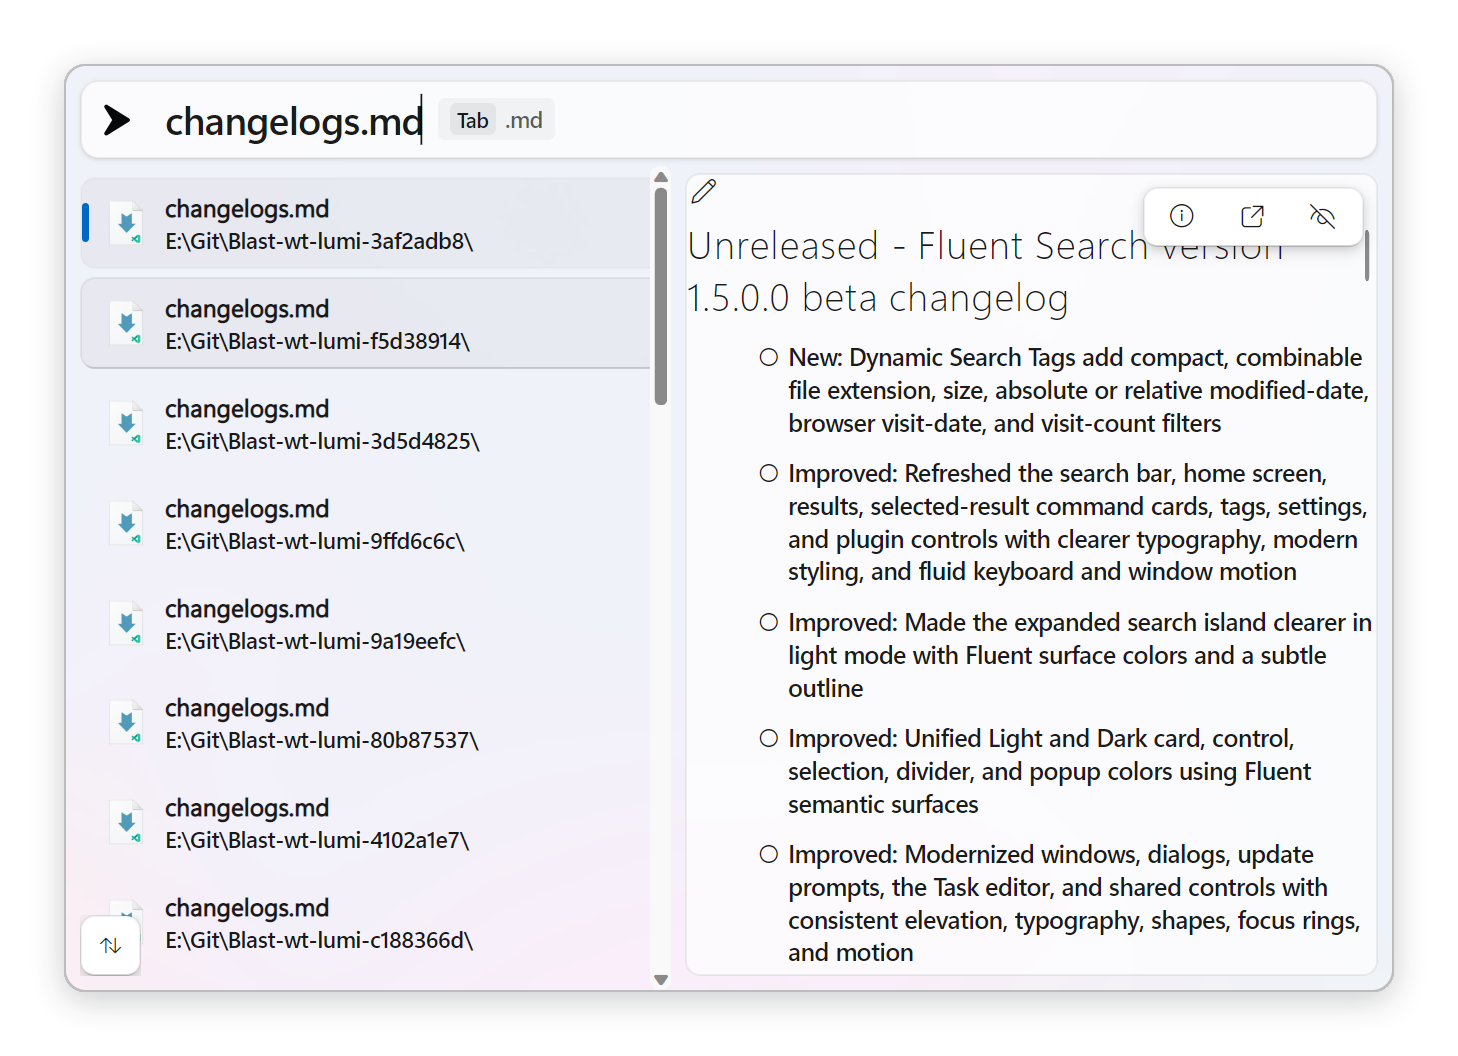
Task: Click the "Modernized windows, dialogs" bullet
Action: pyautogui.click(x=1074, y=903)
